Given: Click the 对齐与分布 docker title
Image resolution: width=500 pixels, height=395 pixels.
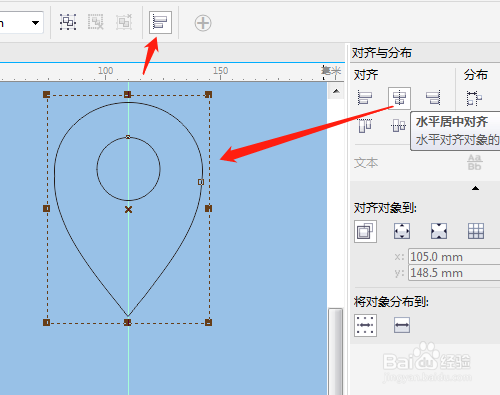Looking at the screenshot, I should point(382,53).
